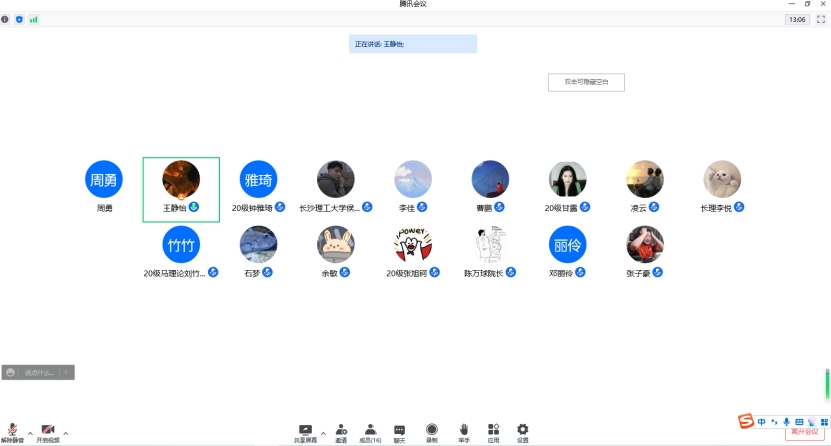Image resolution: width=831 pixels, height=446 pixels.
Task: Turn on camera with 开启视频
Action: [x=47, y=432]
